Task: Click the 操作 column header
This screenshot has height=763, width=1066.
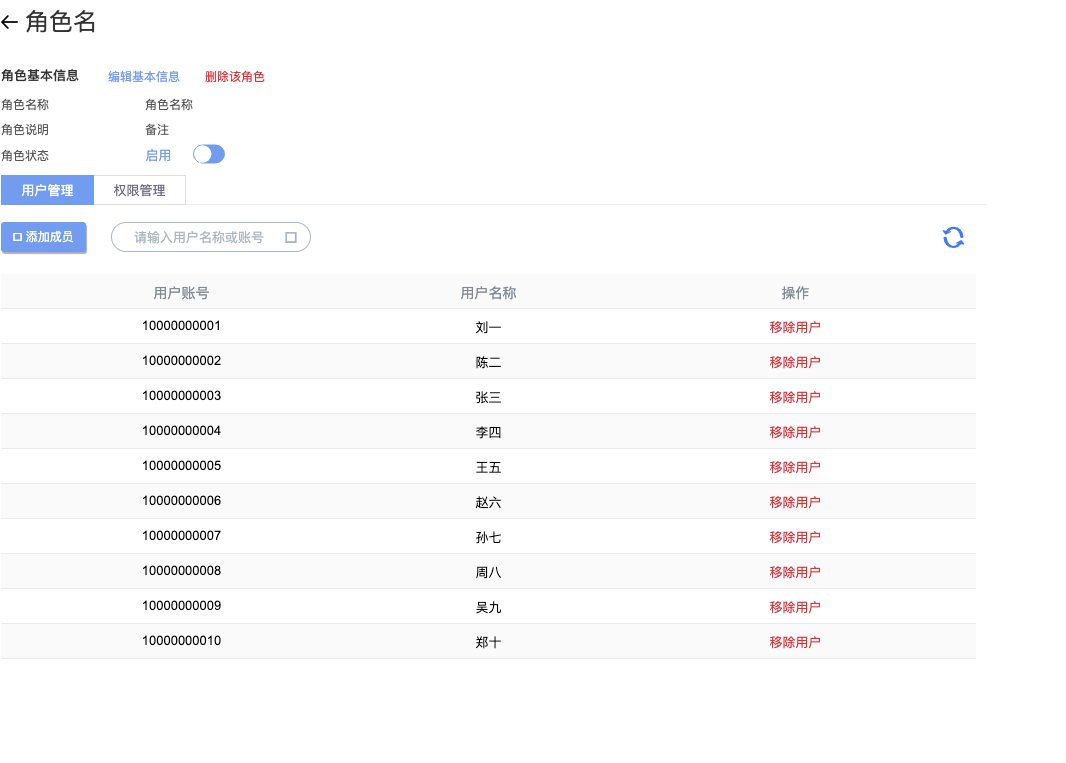Action: point(795,293)
